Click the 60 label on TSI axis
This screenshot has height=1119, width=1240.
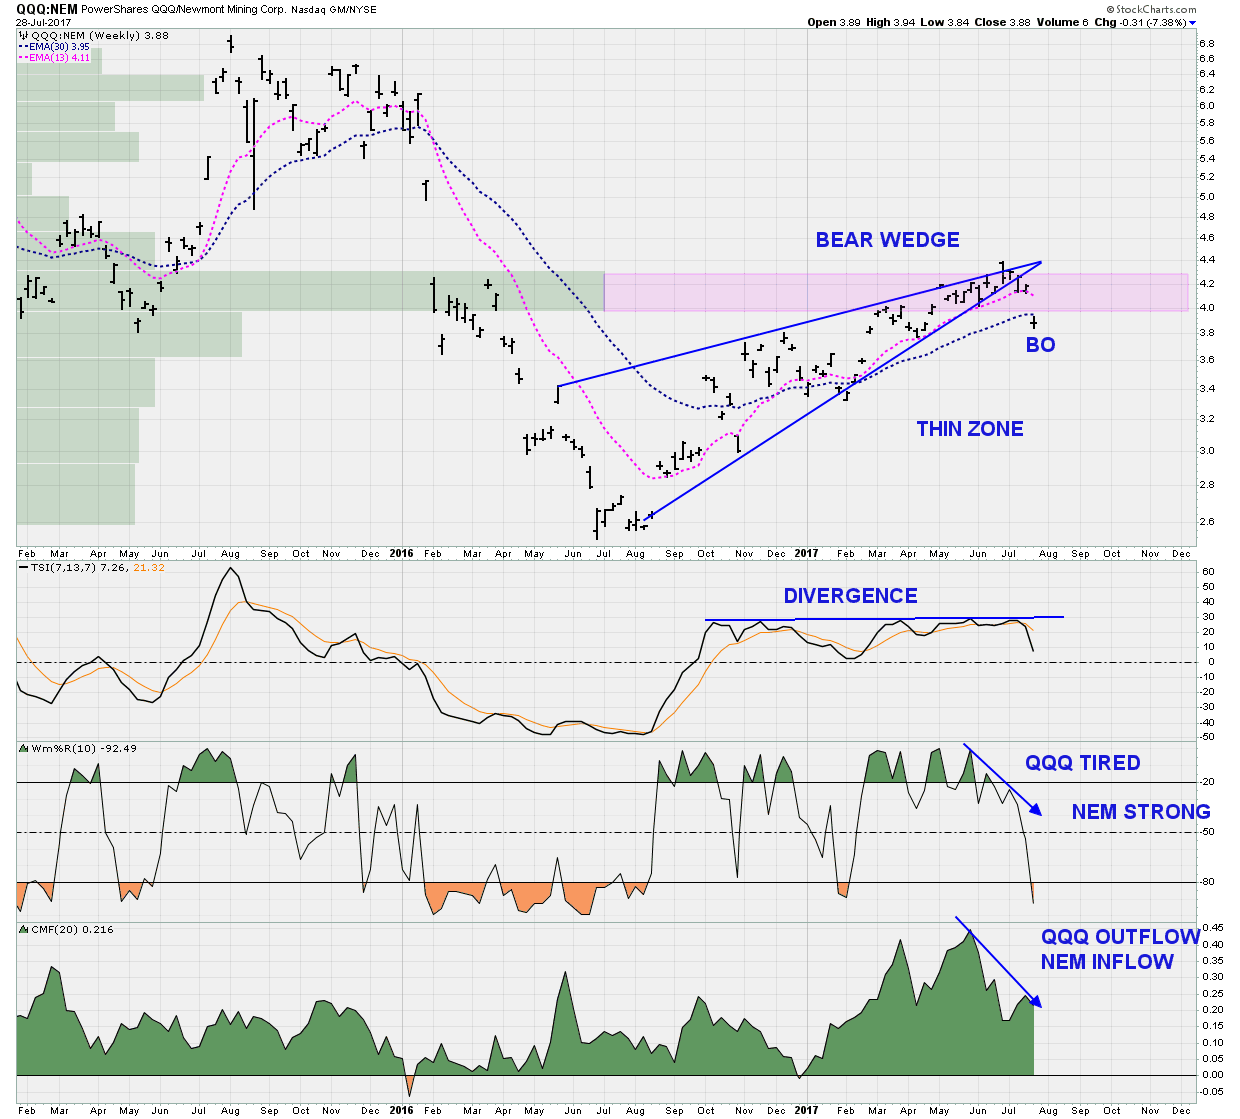pos(1208,573)
